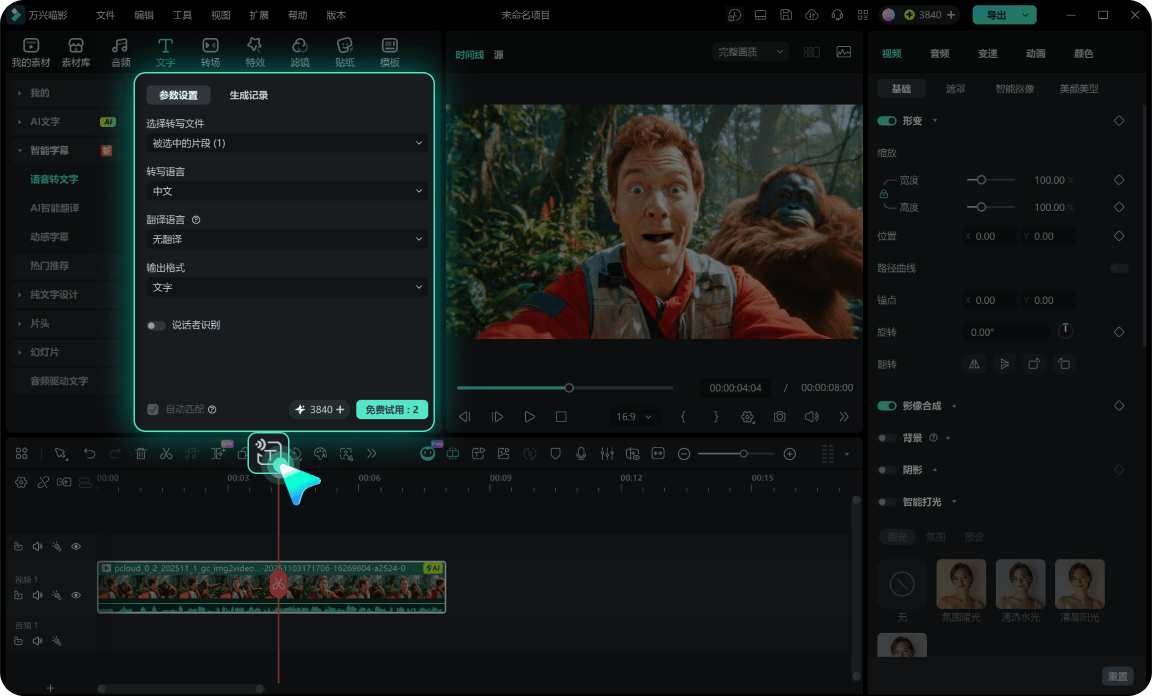This screenshot has height=696, width=1152.
Task: Check the 自动匹配 checkbox
Action: (x=153, y=409)
